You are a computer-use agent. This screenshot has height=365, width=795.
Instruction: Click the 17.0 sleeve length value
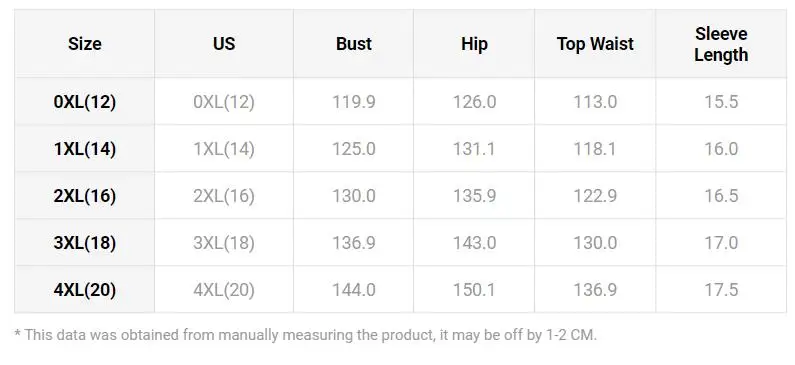[721, 243]
